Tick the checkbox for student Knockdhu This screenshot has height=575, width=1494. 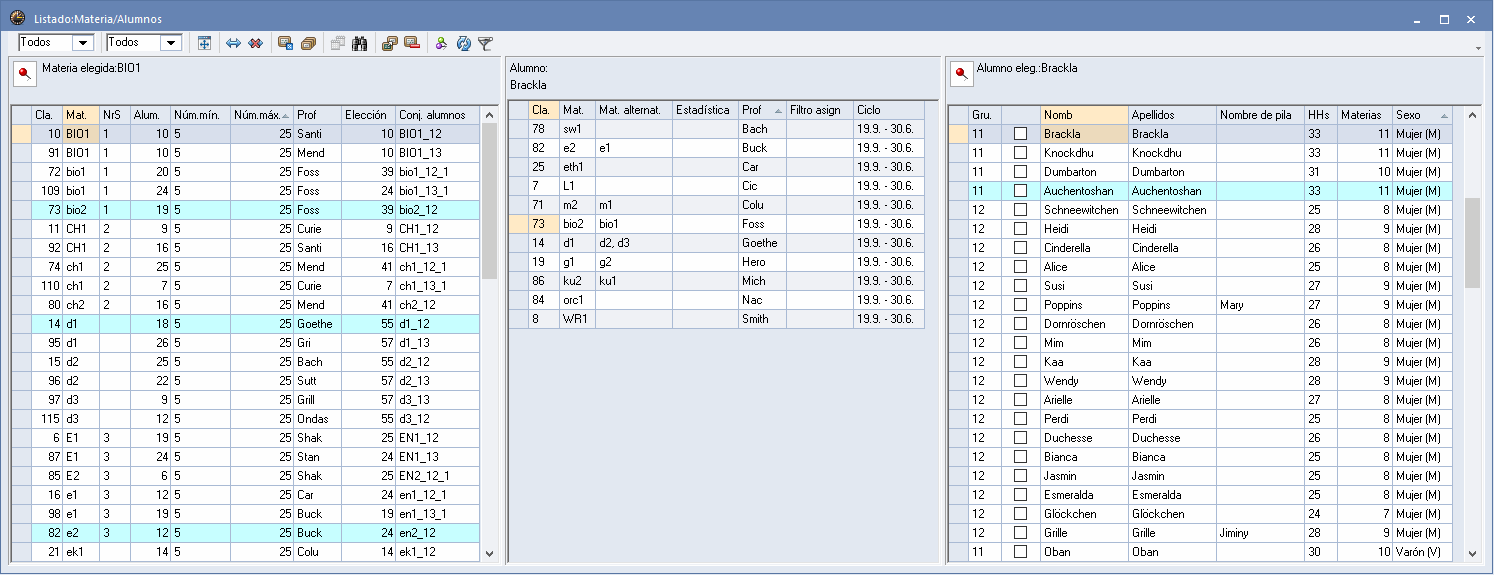pyautogui.click(x=1020, y=153)
